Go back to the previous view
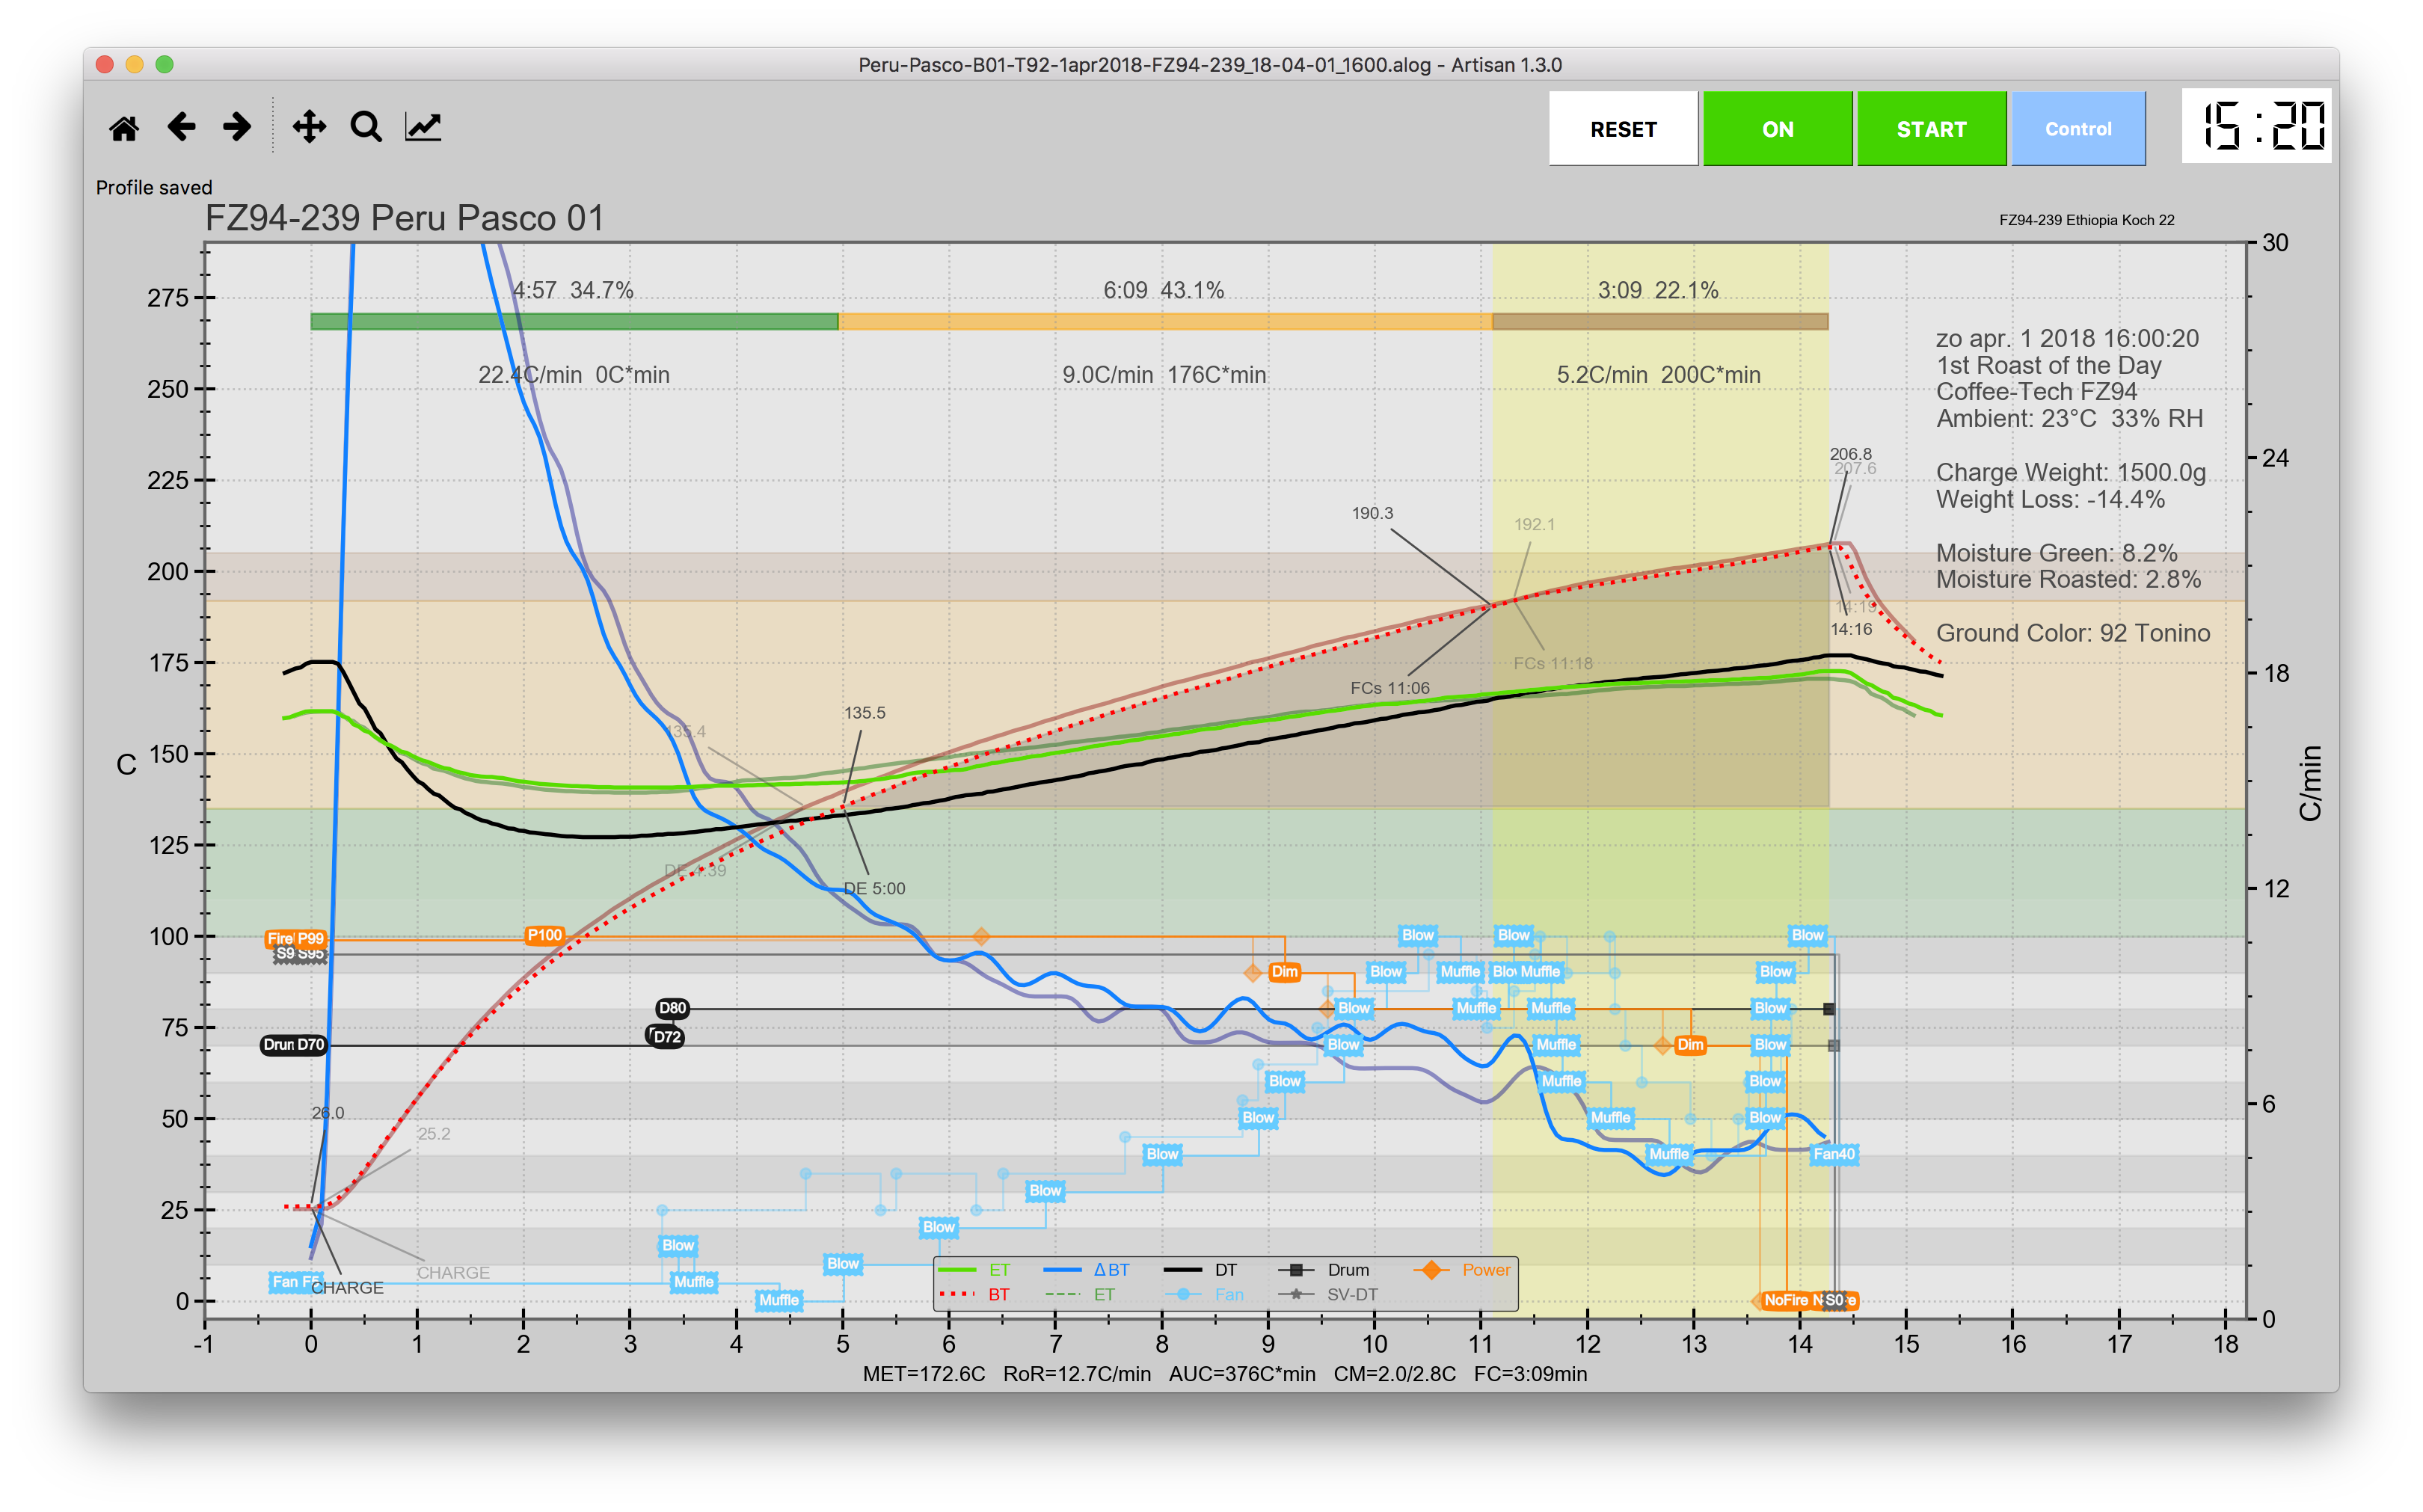 coord(181,127)
